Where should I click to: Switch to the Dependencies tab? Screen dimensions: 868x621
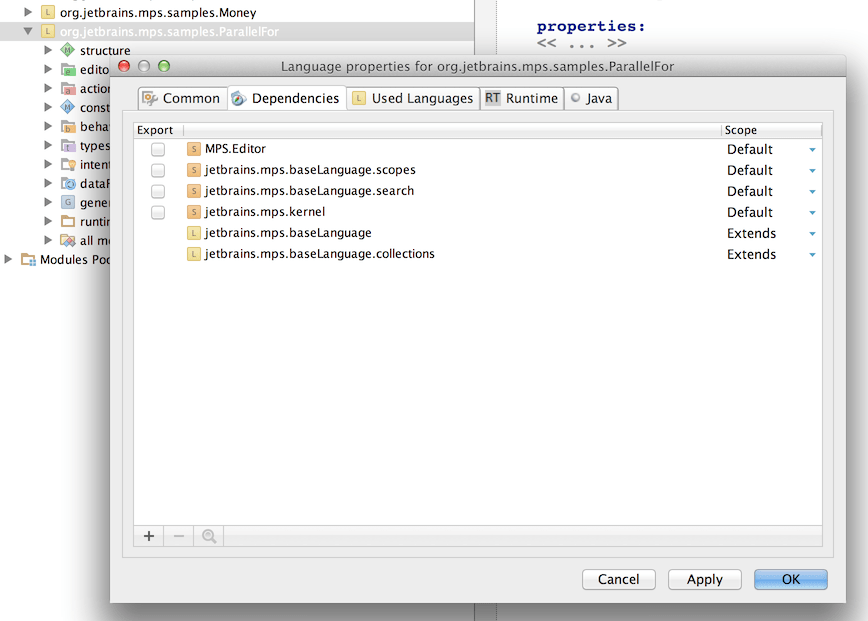click(287, 99)
